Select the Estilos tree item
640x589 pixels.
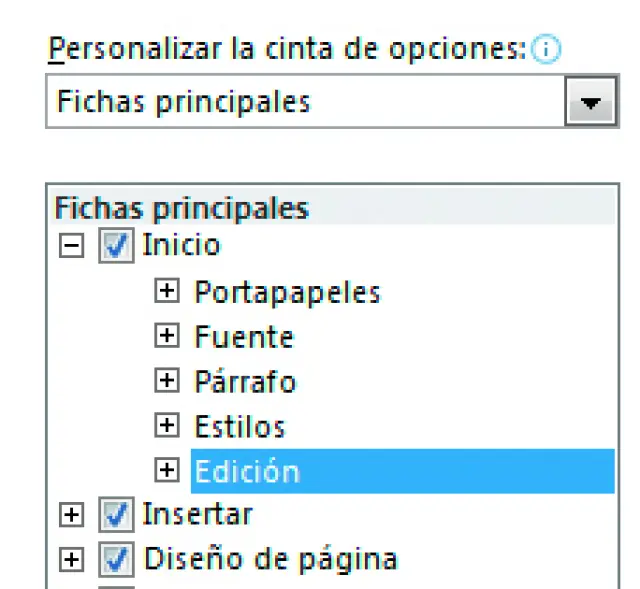coord(240,426)
